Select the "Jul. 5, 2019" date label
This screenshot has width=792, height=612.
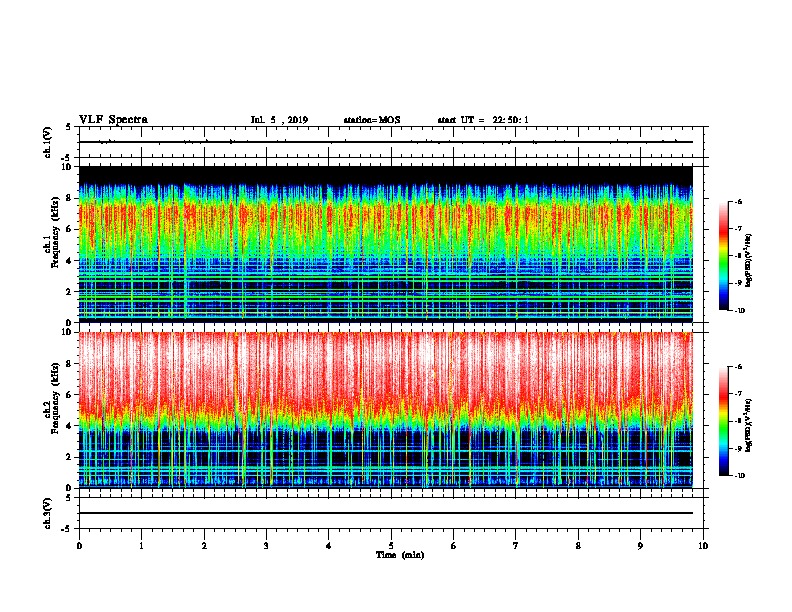[x=279, y=120]
